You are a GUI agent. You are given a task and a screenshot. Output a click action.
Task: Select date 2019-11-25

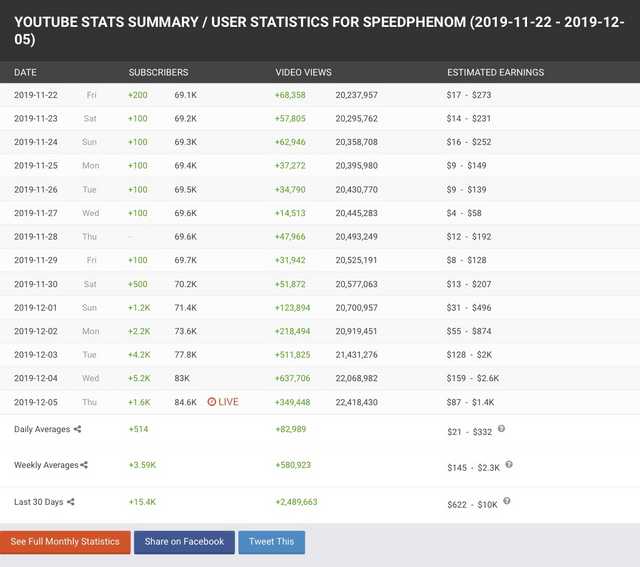point(36,166)
